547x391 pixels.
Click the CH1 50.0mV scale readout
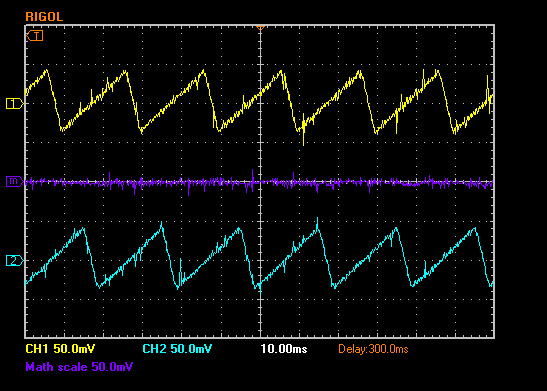(60, 348)
